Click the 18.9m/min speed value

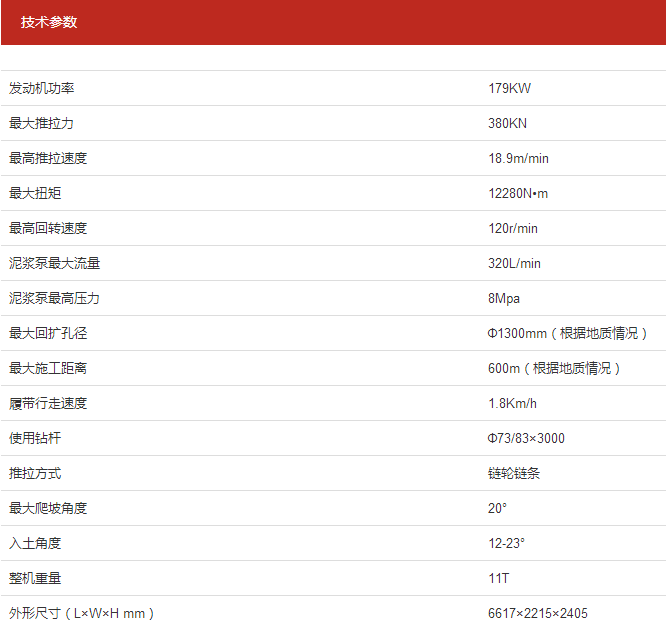pyautogui.click(x=518, y=158)
